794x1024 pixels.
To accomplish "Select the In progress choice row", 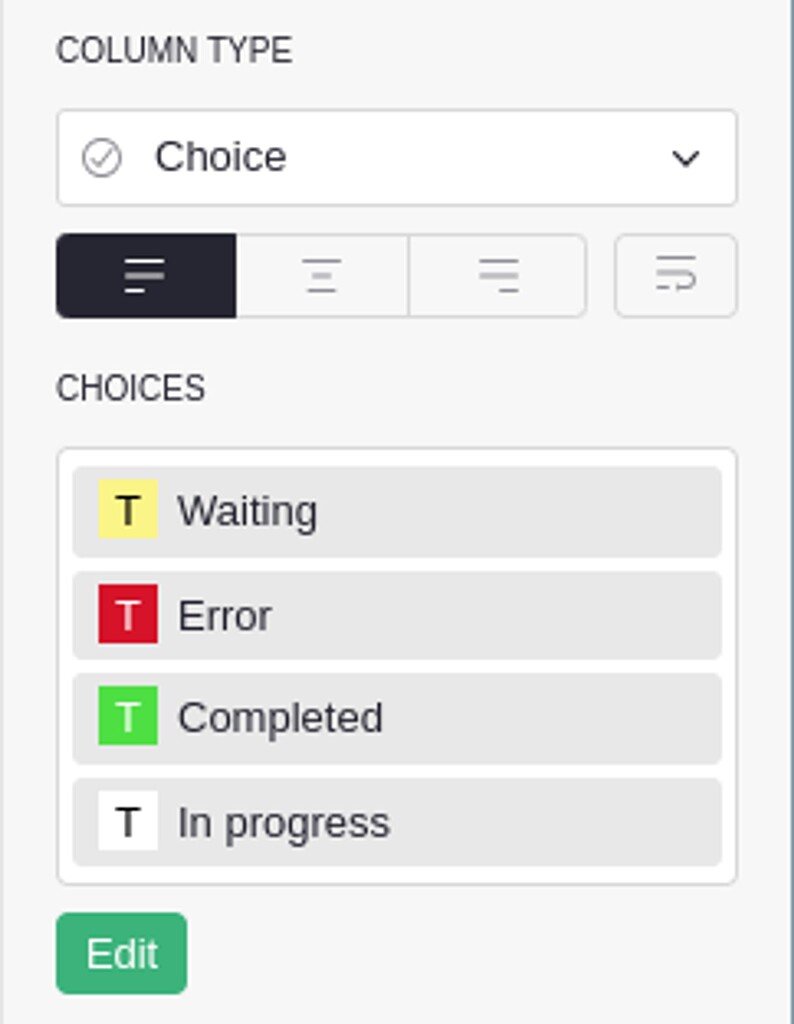I will [x=396, y=822].
